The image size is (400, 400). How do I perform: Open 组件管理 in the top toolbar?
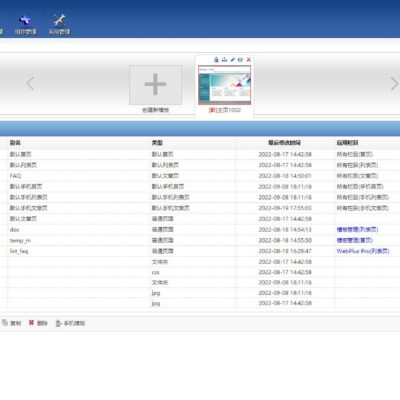click(x=25, y=25)
